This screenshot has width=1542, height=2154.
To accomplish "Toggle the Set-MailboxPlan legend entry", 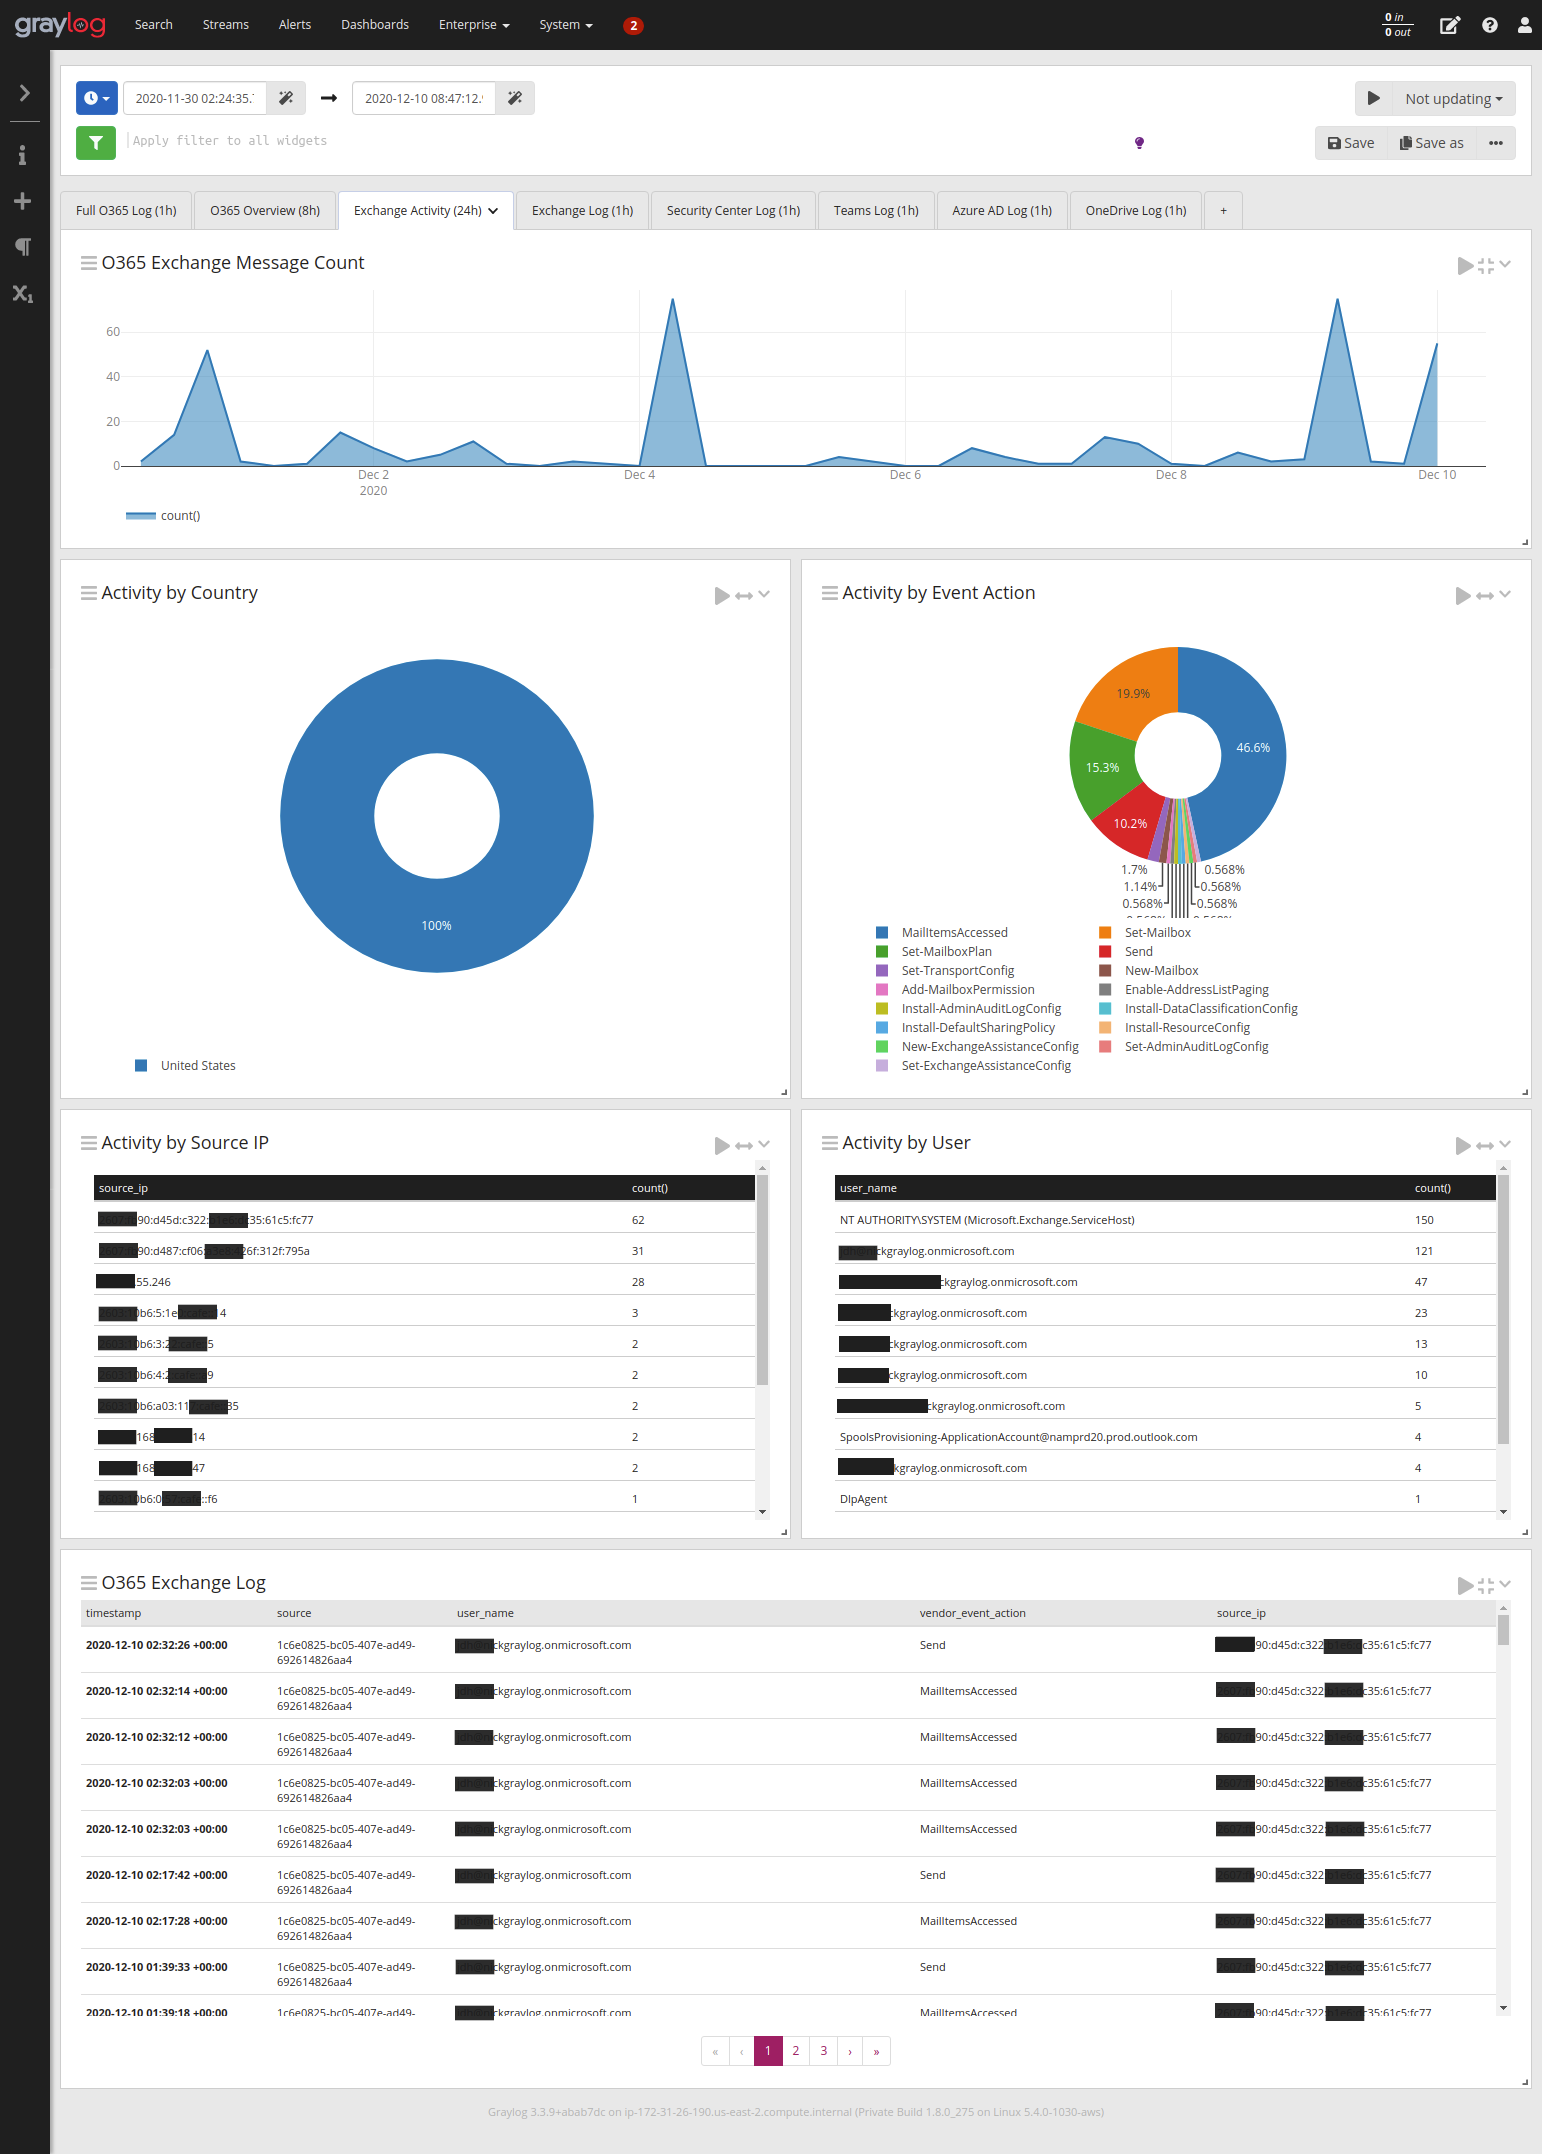I will [934, 951].
